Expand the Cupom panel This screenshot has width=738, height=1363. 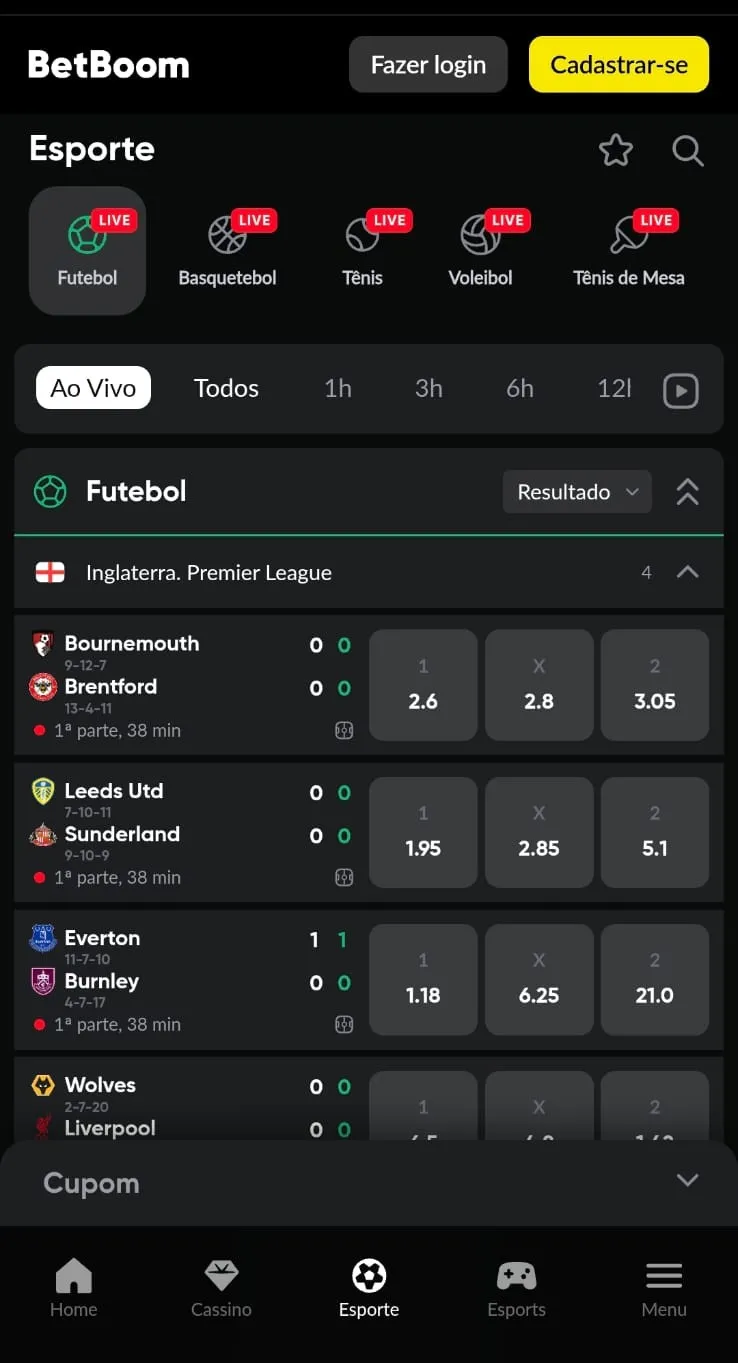[687, 1180]
